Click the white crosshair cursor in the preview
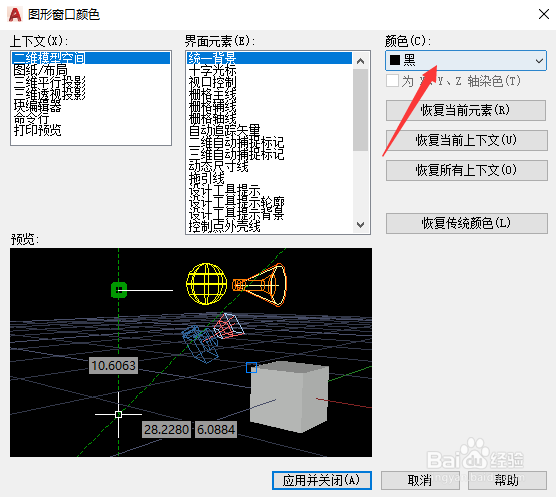556x497 pixels. (x=118, y=414)
